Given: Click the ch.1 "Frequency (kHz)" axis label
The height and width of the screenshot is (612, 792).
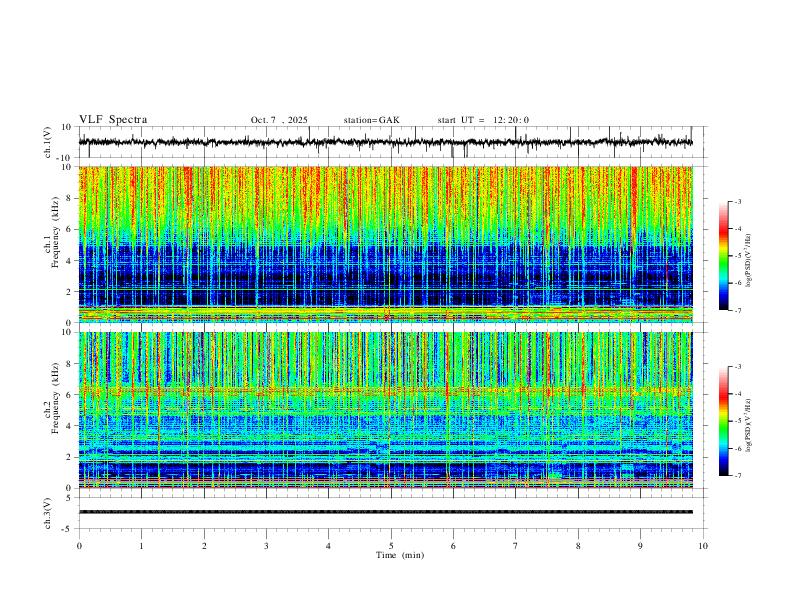Looking at the screenshot, I should point(55,233).
